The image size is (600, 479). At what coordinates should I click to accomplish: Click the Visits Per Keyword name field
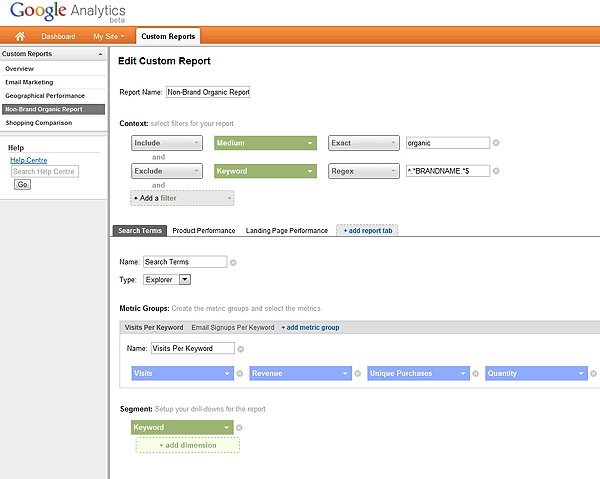[193, 349]
